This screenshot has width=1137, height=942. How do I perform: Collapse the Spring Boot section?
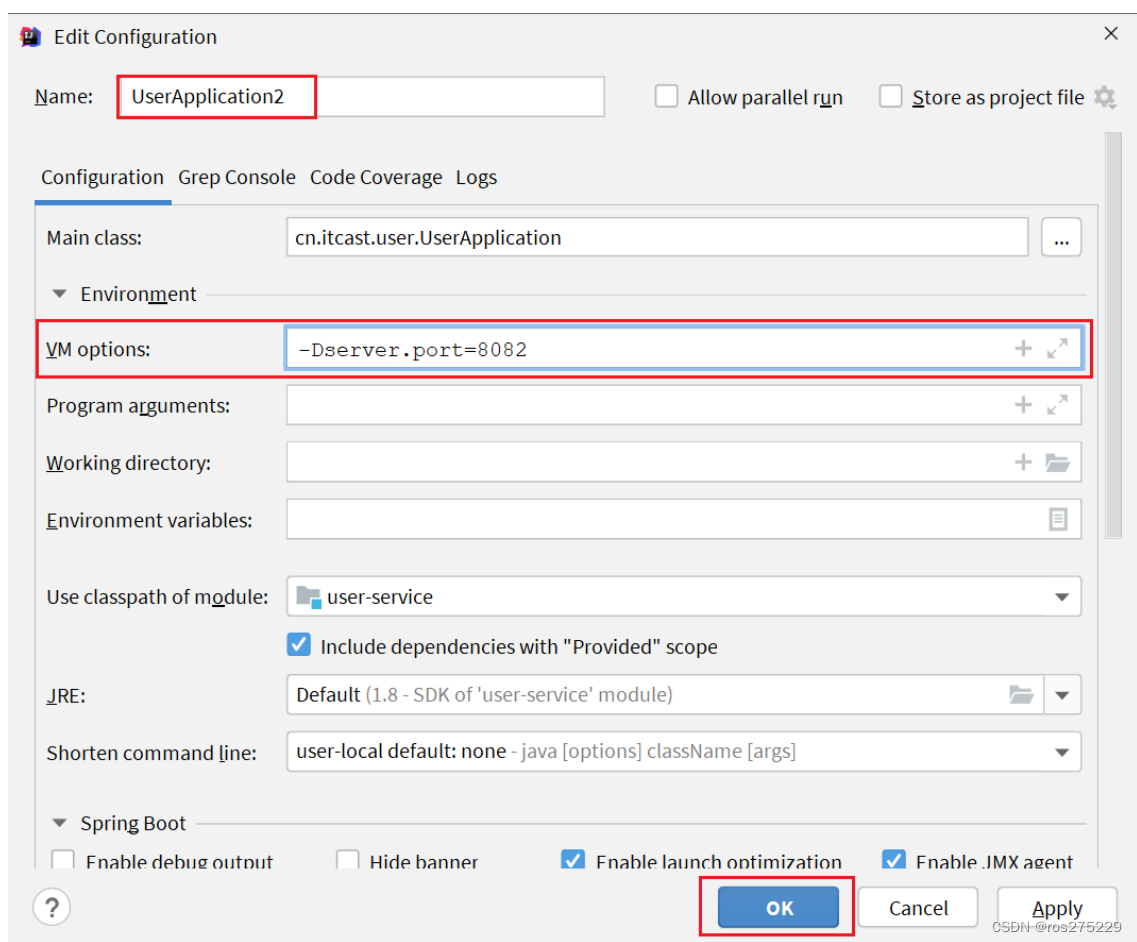(x=59, y=823)
